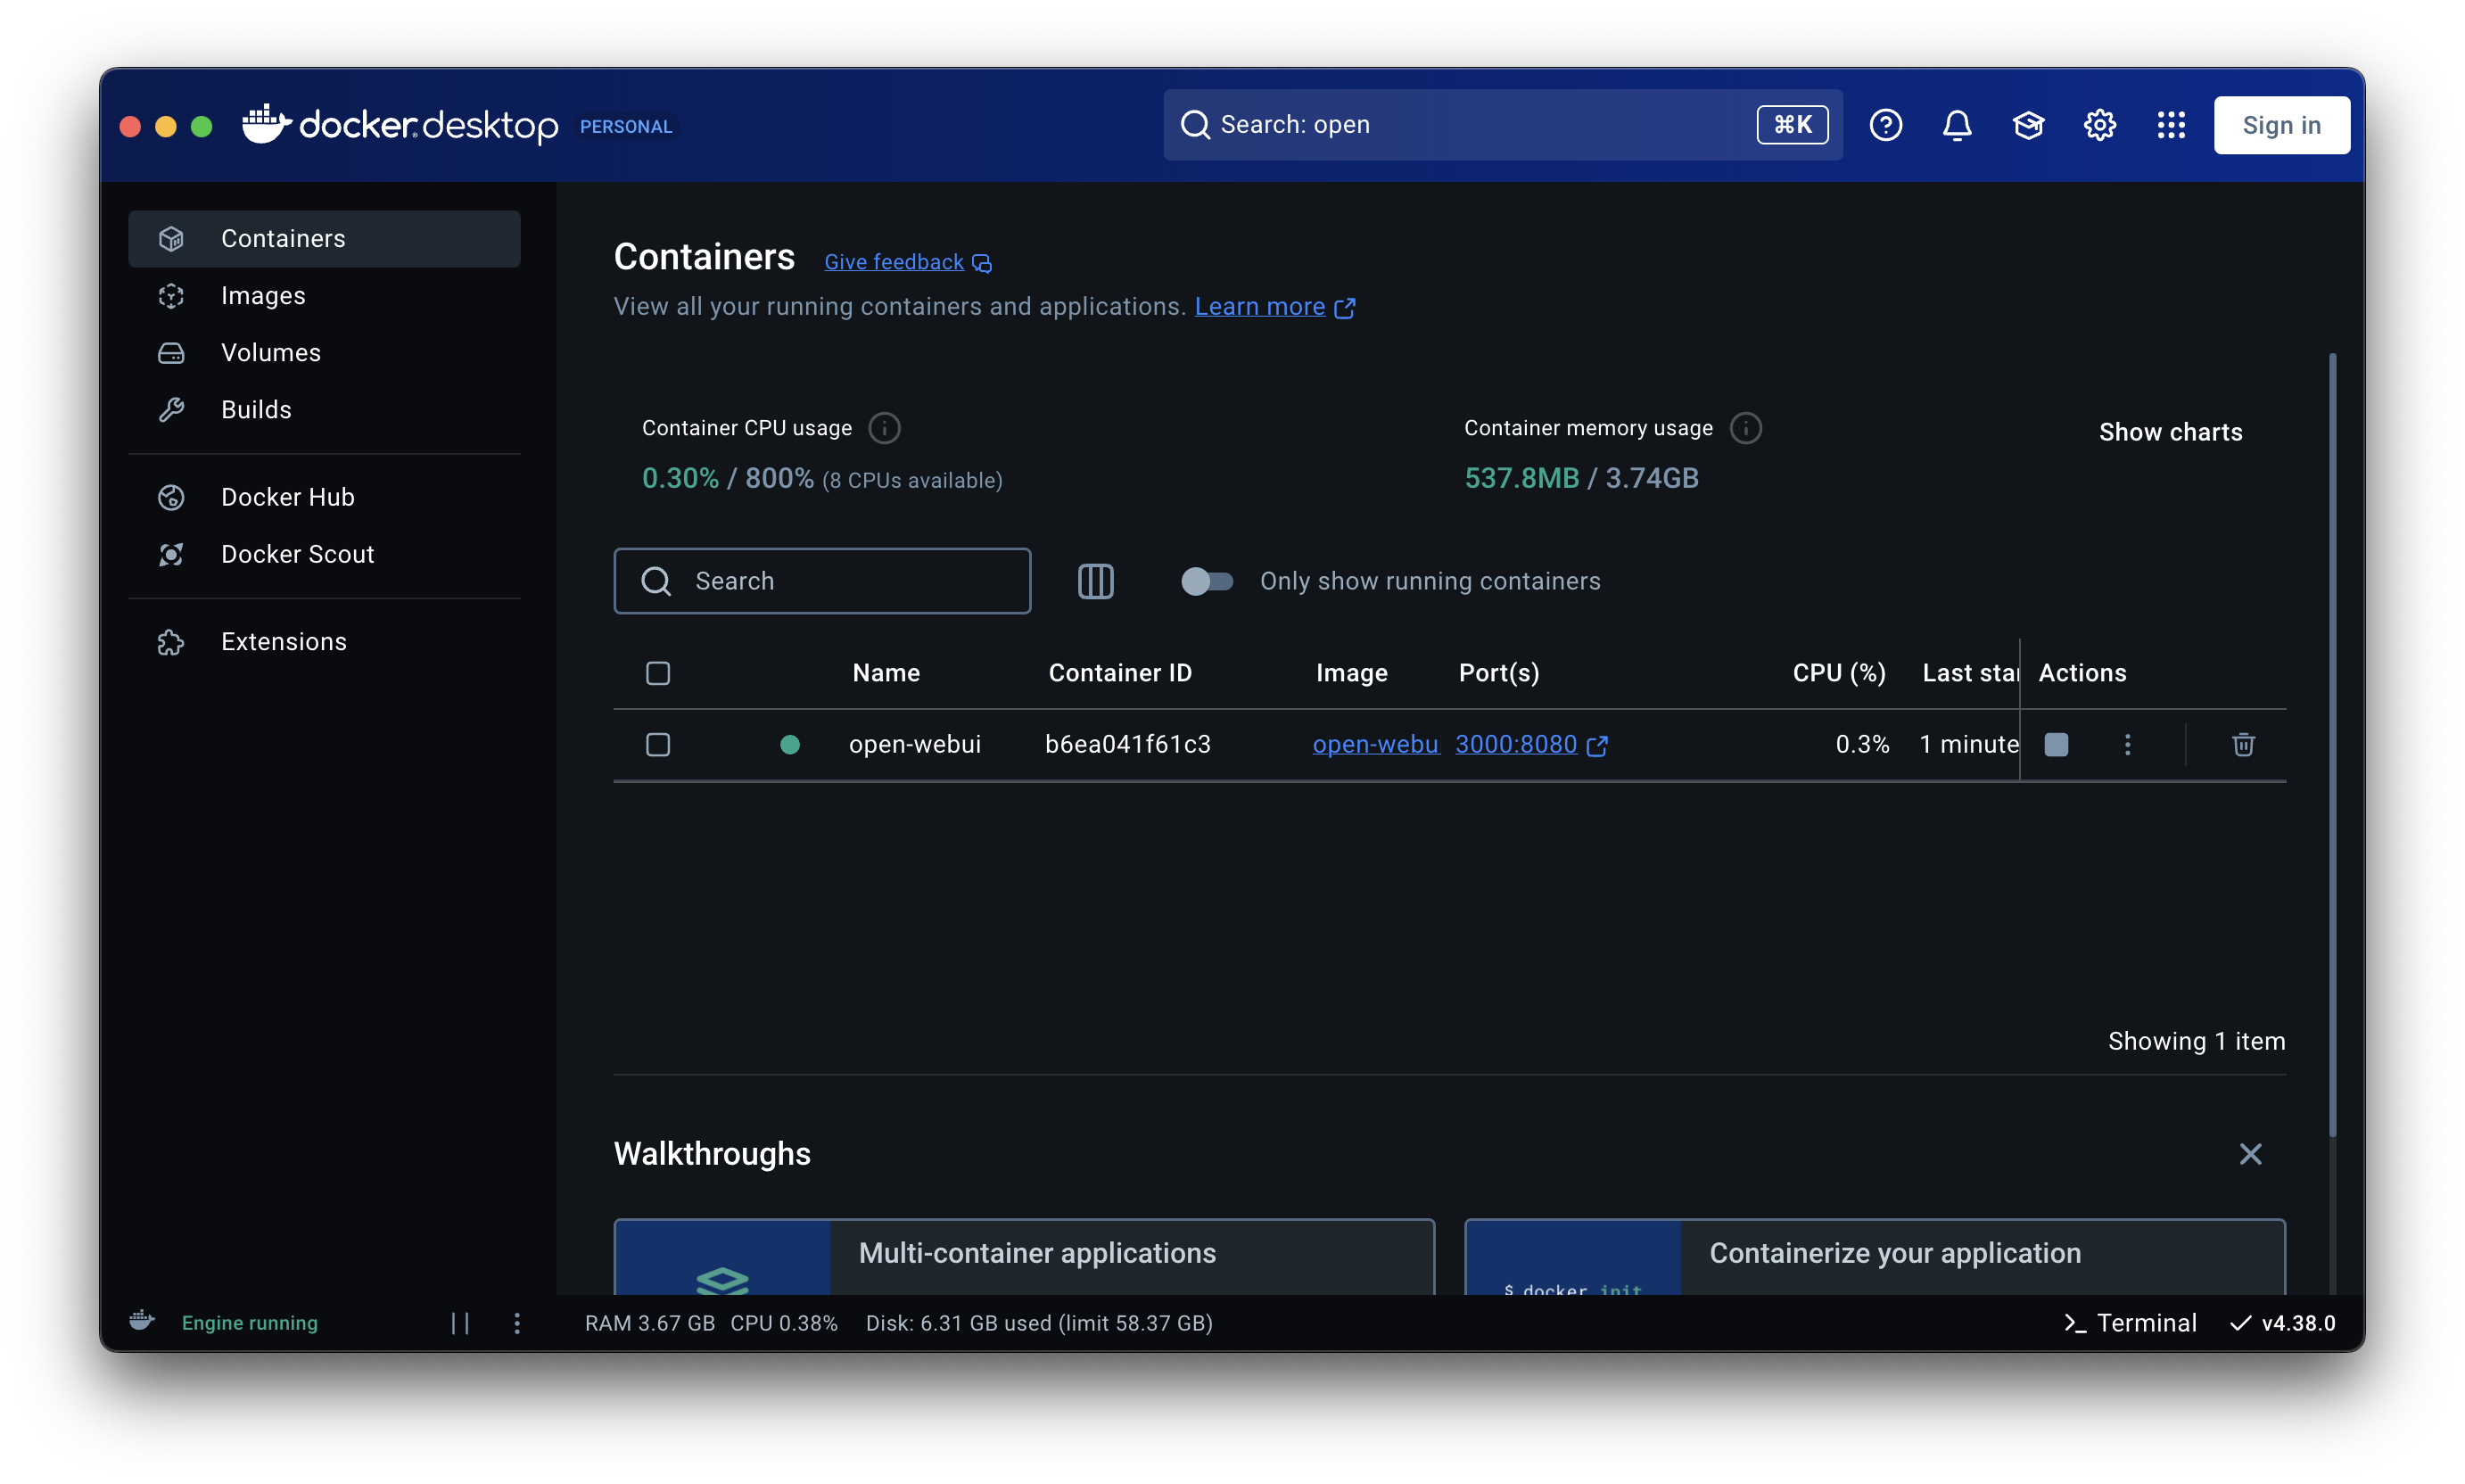Click the Last started column header

[x=1969, y=673]
